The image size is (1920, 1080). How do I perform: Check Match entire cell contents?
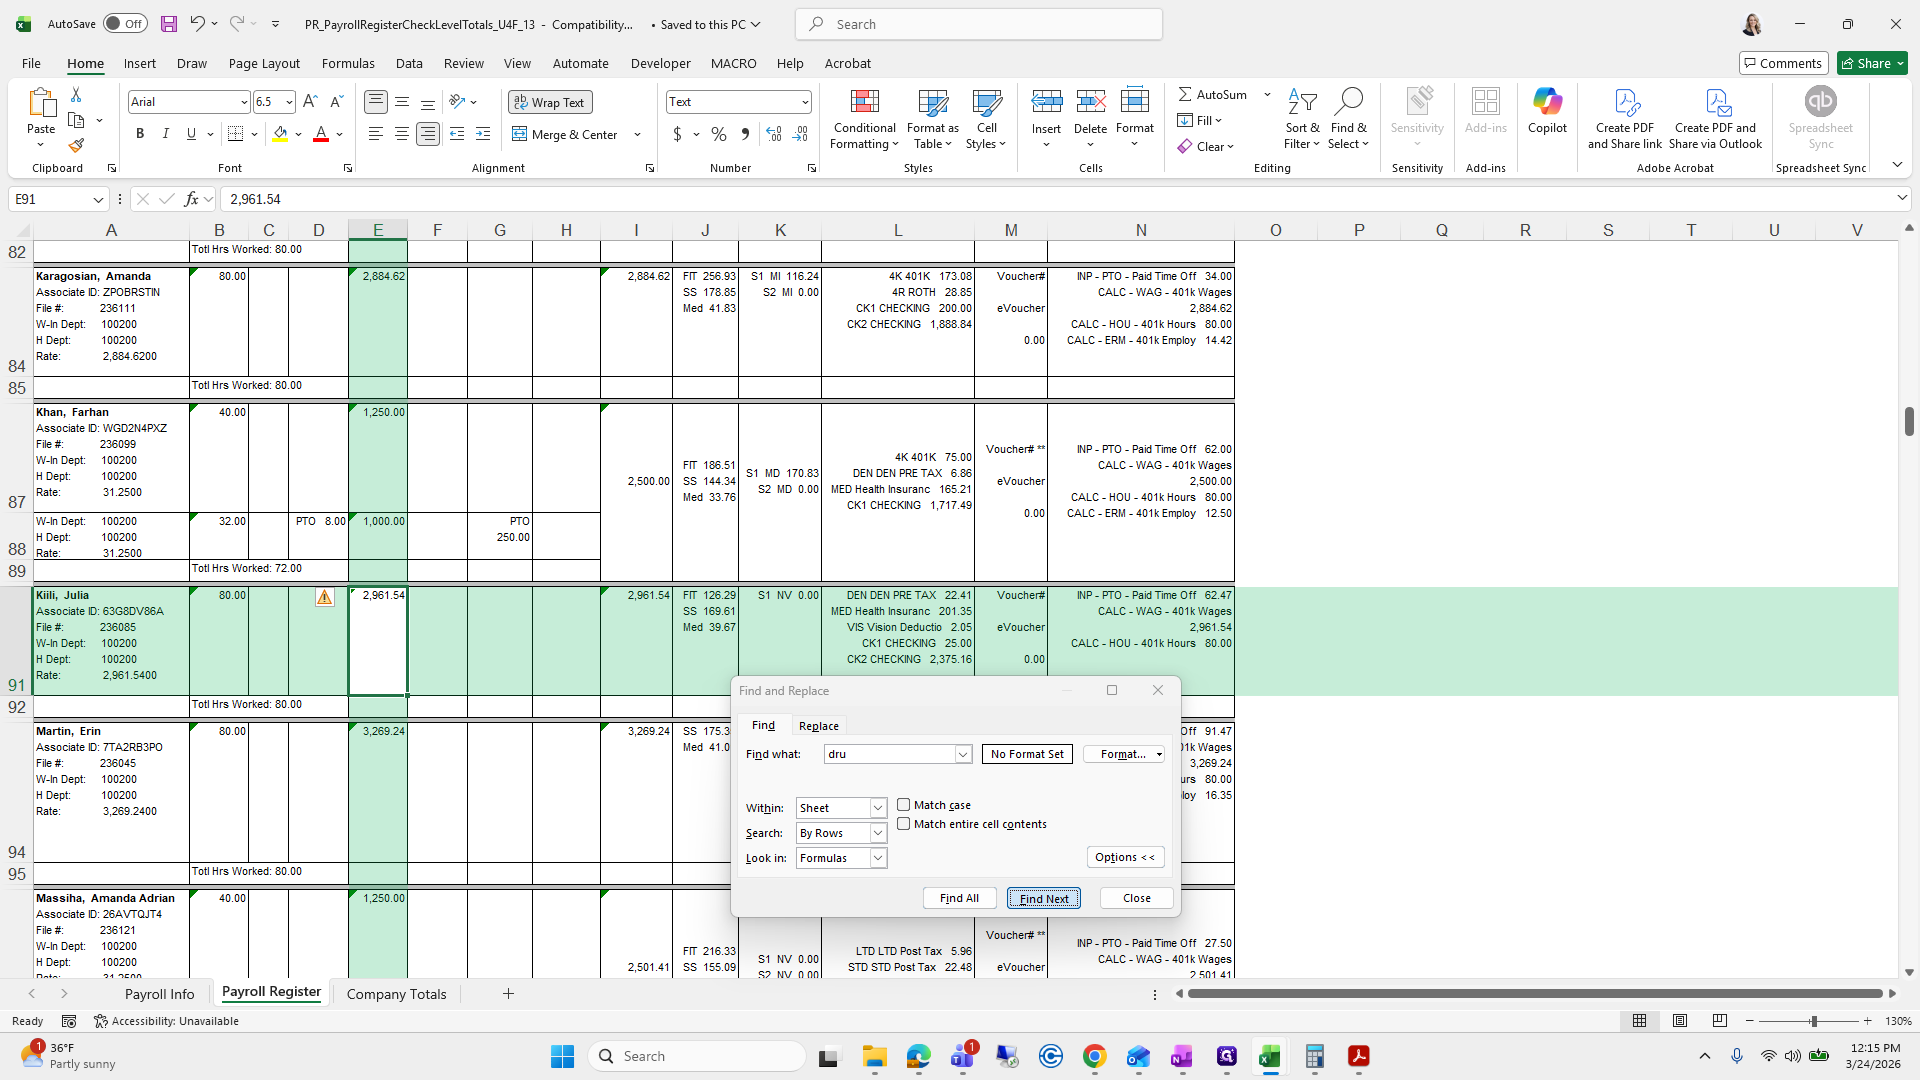(x=904, y=824)
